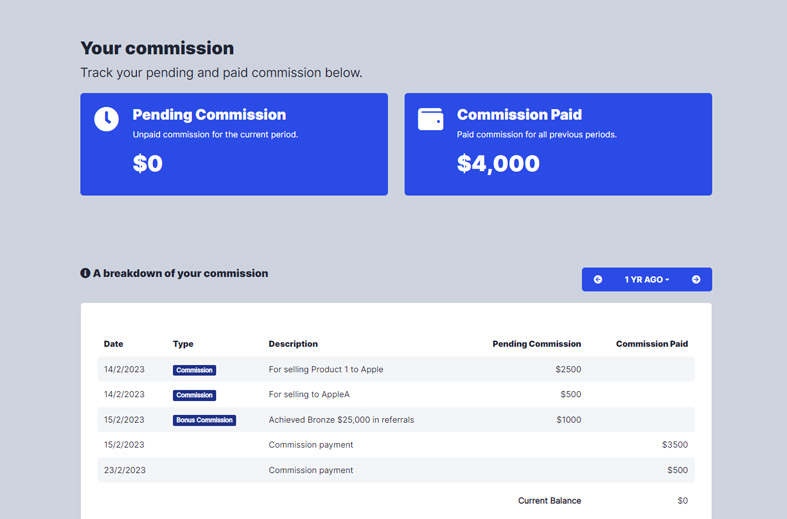
Task: Click the clock icon on Pending Commission card
Action: point(106,119)
